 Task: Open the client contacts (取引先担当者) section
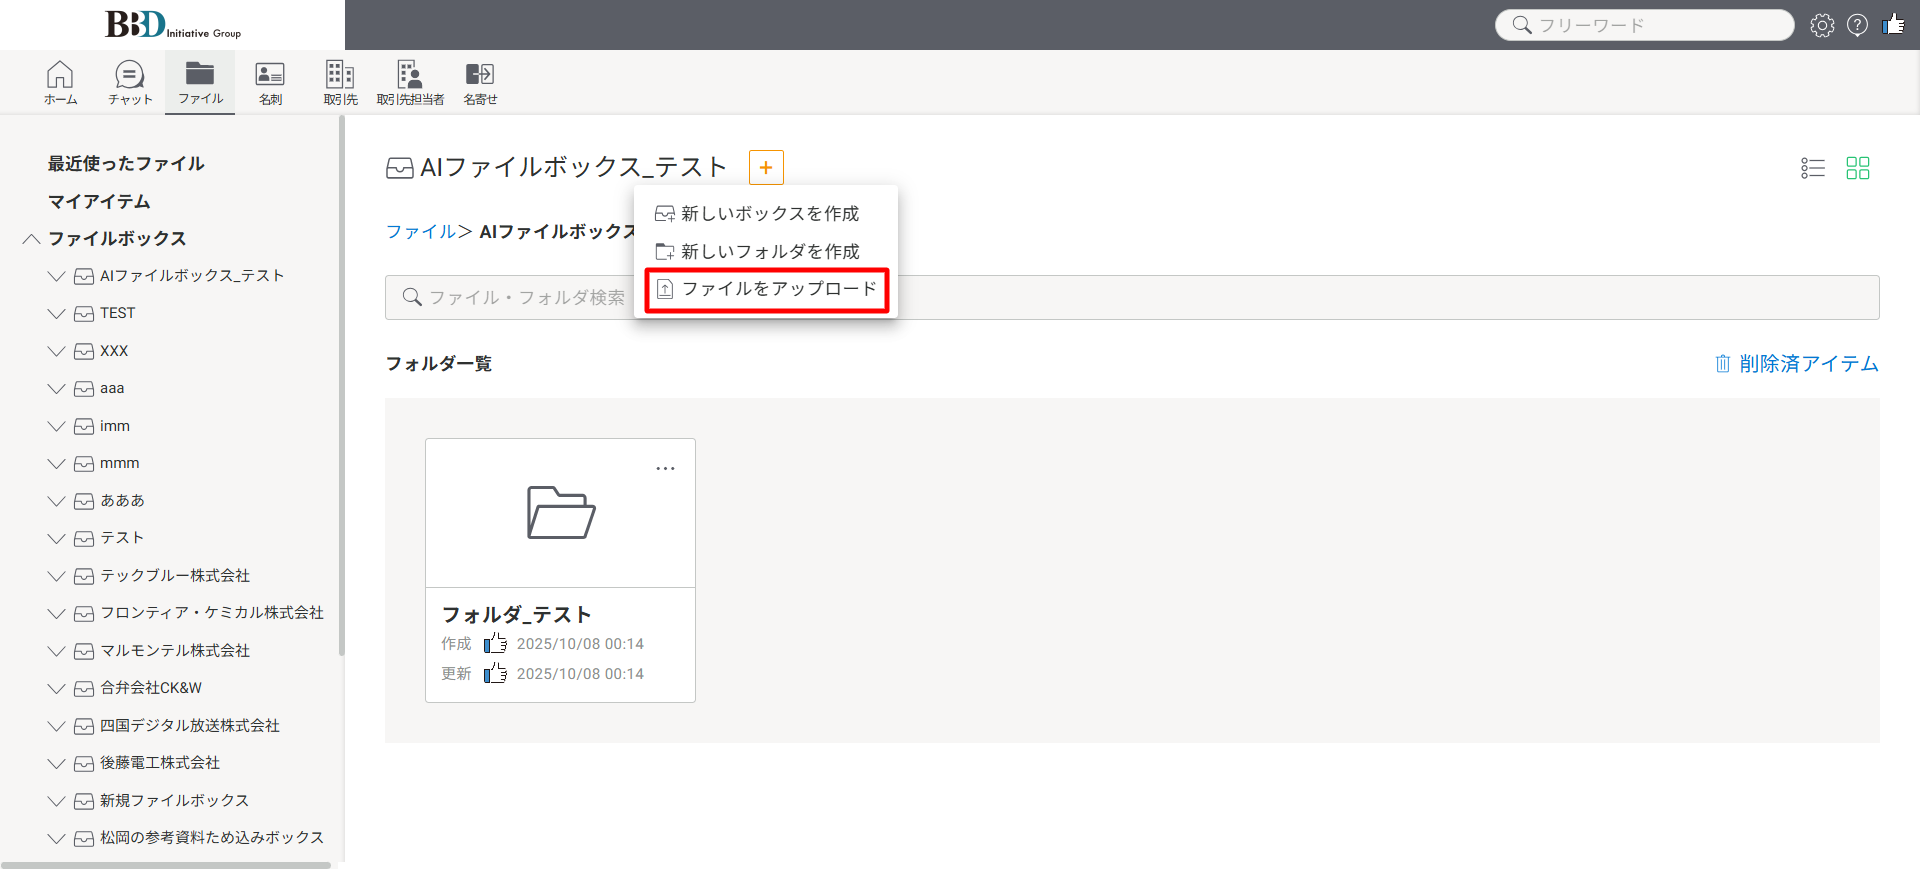coord(410,82)
